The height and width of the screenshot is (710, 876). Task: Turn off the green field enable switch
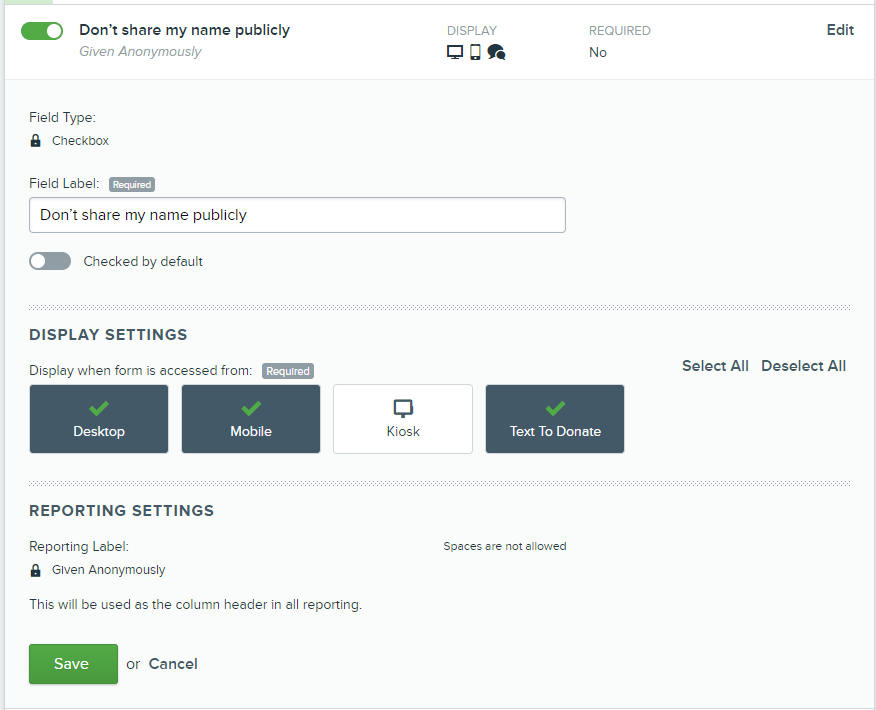click(x=42, y=31)
